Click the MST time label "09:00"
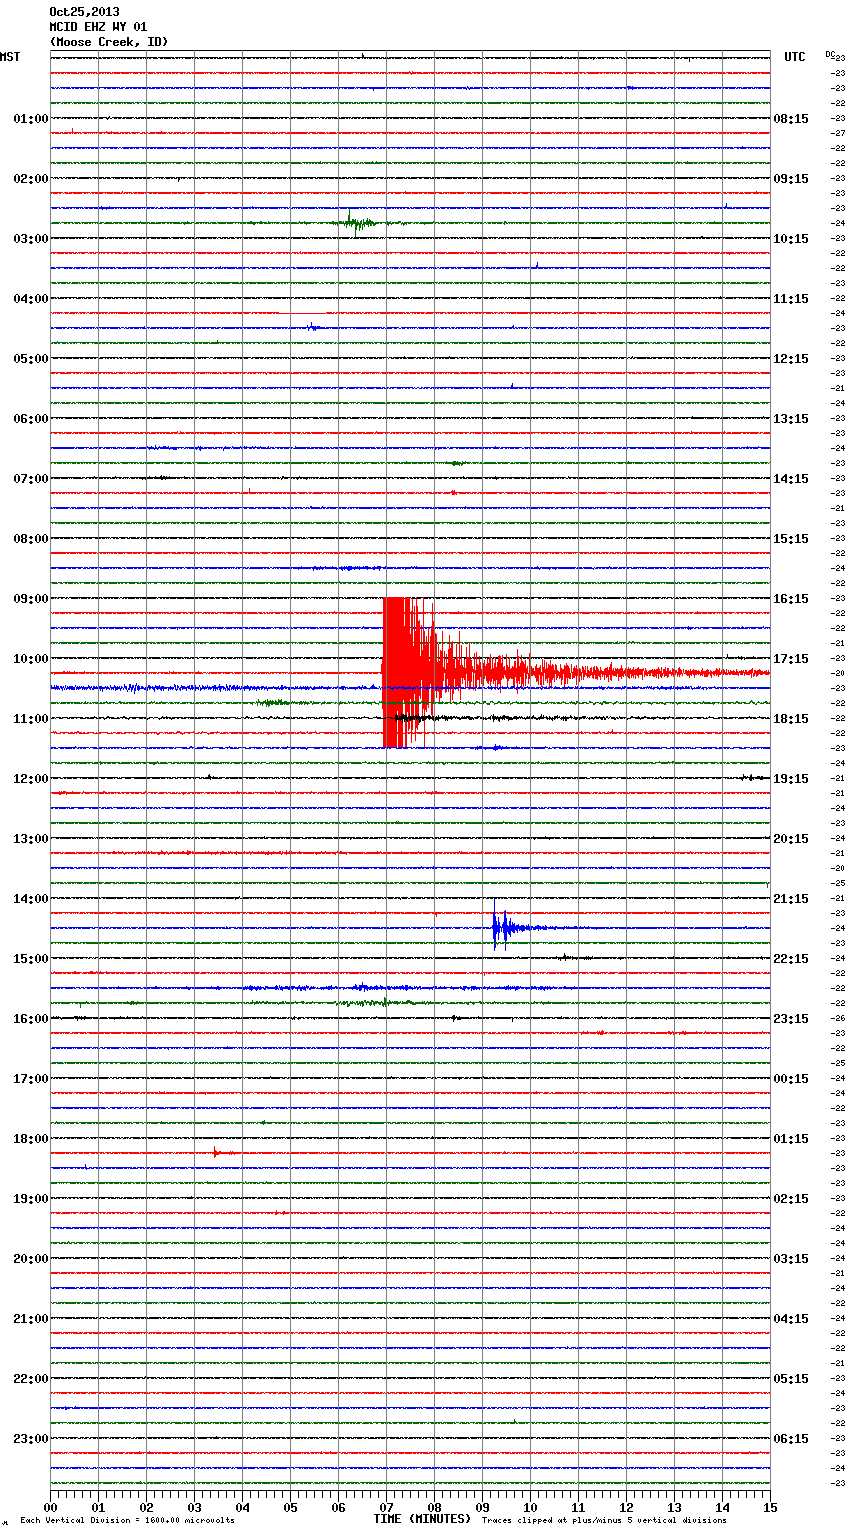850x1534 pixels. click(31, 599)
